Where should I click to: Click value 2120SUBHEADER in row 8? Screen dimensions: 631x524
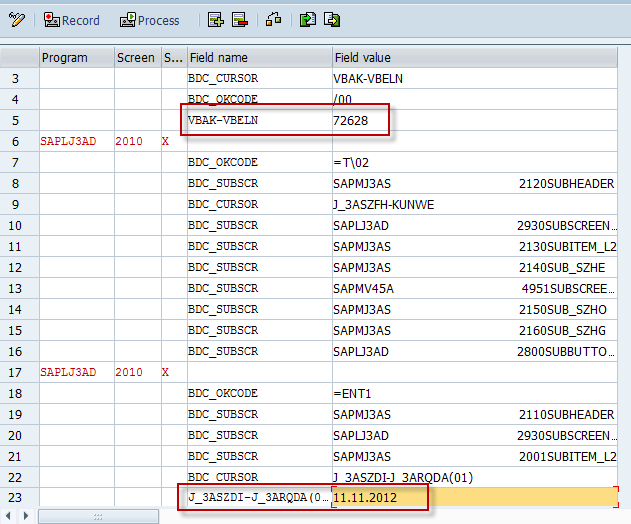point(566,184)
